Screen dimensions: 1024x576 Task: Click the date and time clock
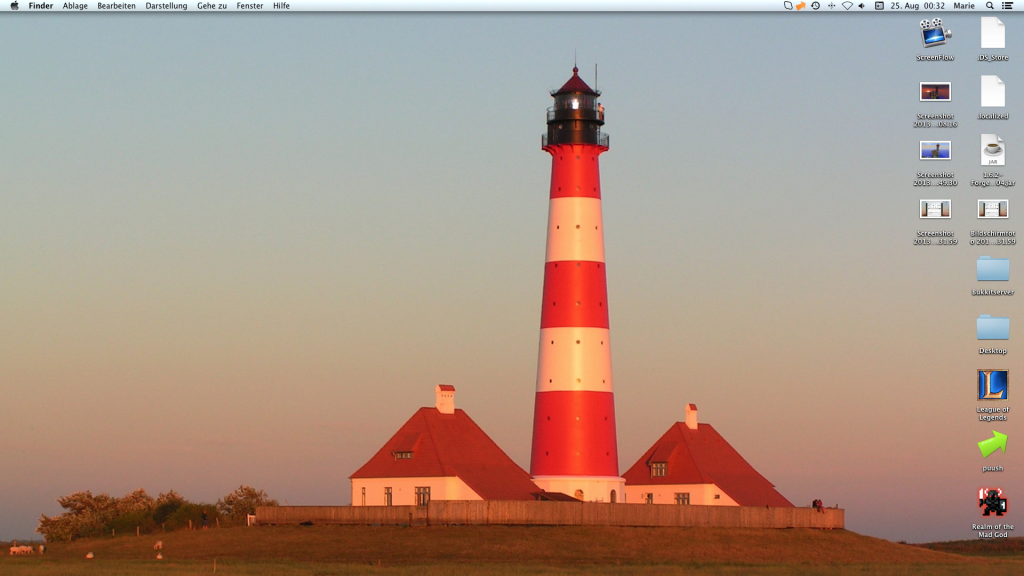point(918,6)
